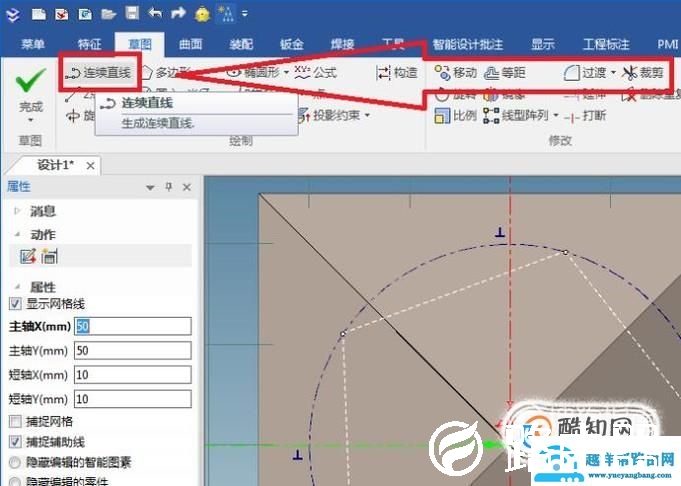Screen dimensions: 681x486
Task: Toggle the 构造 construction geometry tool
Action: (397, 73)
